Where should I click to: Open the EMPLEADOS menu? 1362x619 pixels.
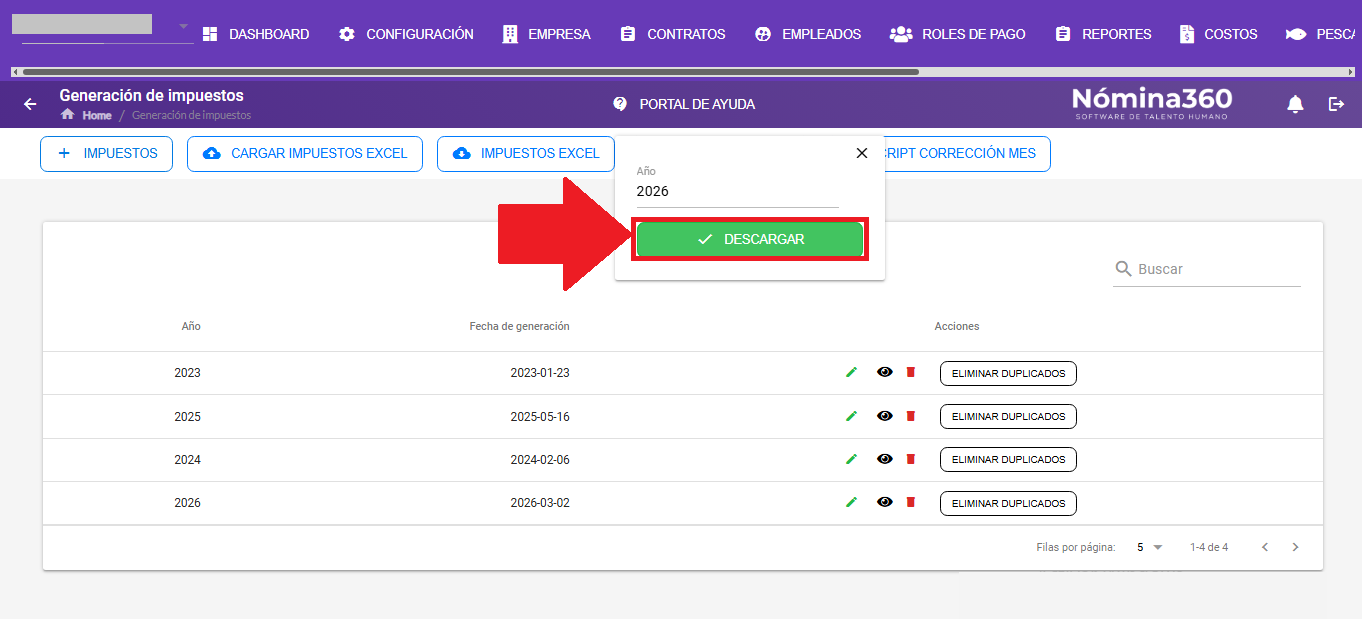[x=808, y=34]
